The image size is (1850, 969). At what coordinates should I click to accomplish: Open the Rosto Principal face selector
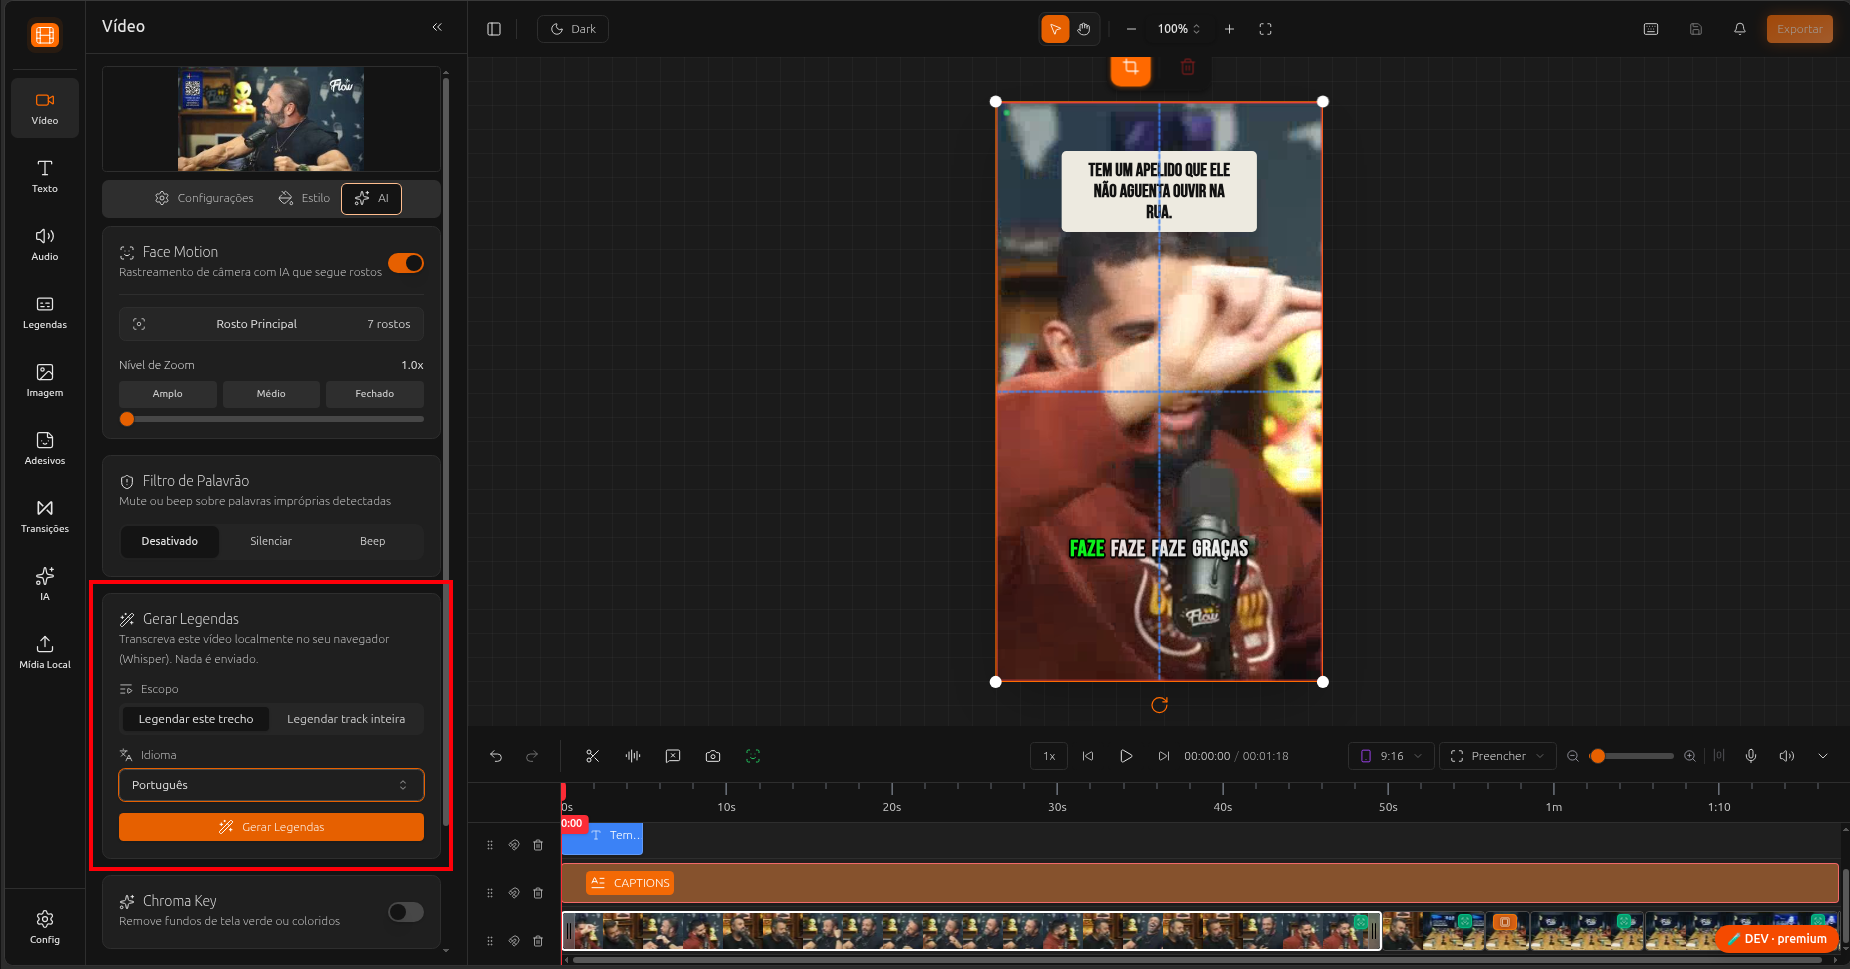coord(271,324)
